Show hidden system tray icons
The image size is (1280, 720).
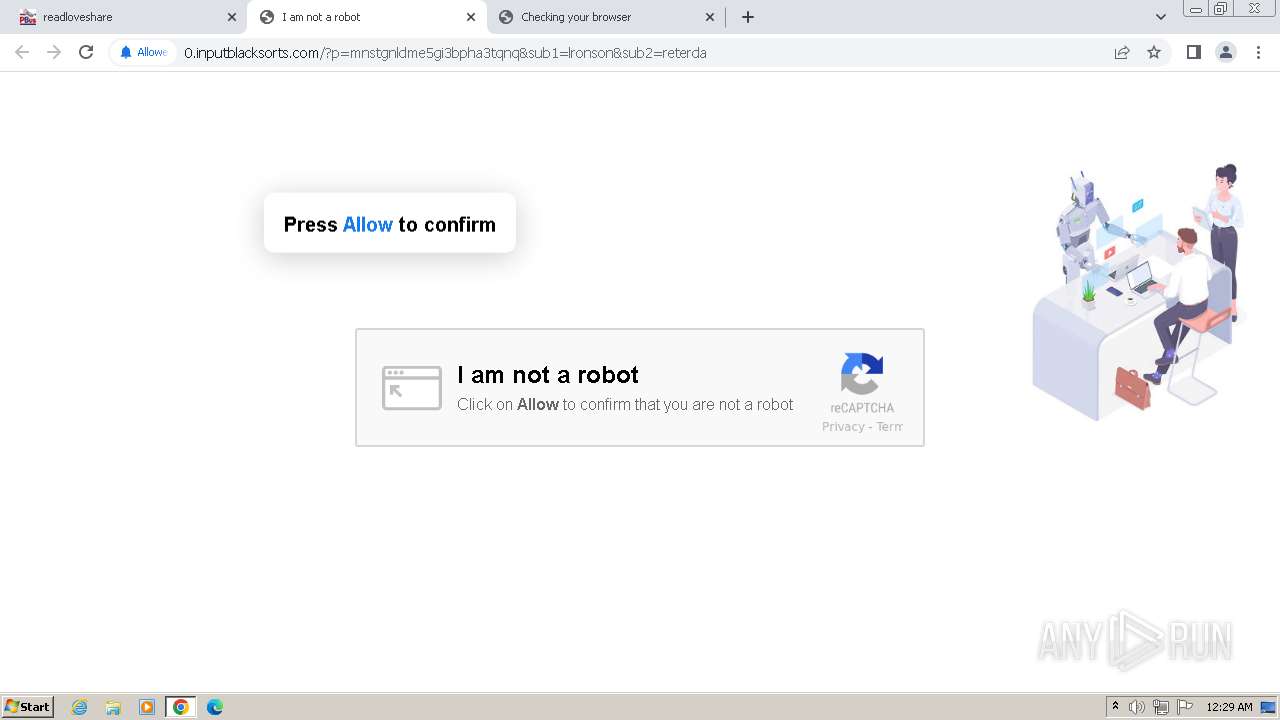point(1115,707)
